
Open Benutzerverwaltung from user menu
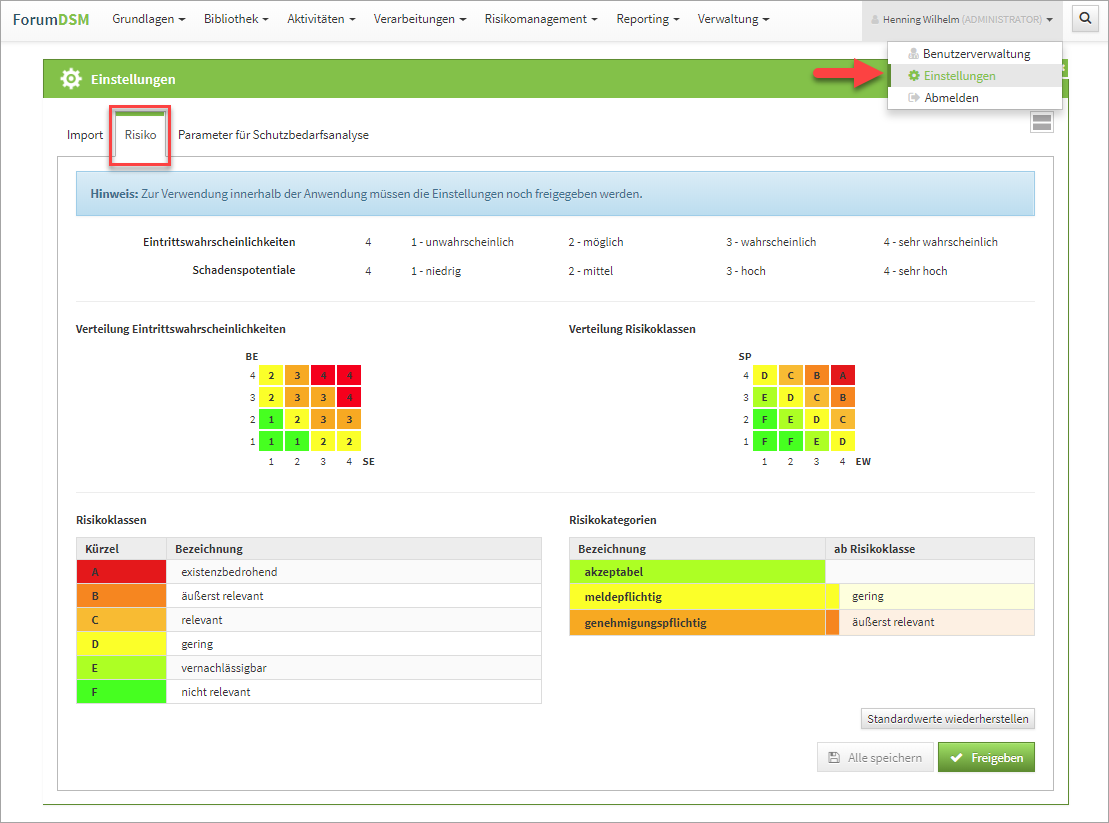[x=975, y=54]
